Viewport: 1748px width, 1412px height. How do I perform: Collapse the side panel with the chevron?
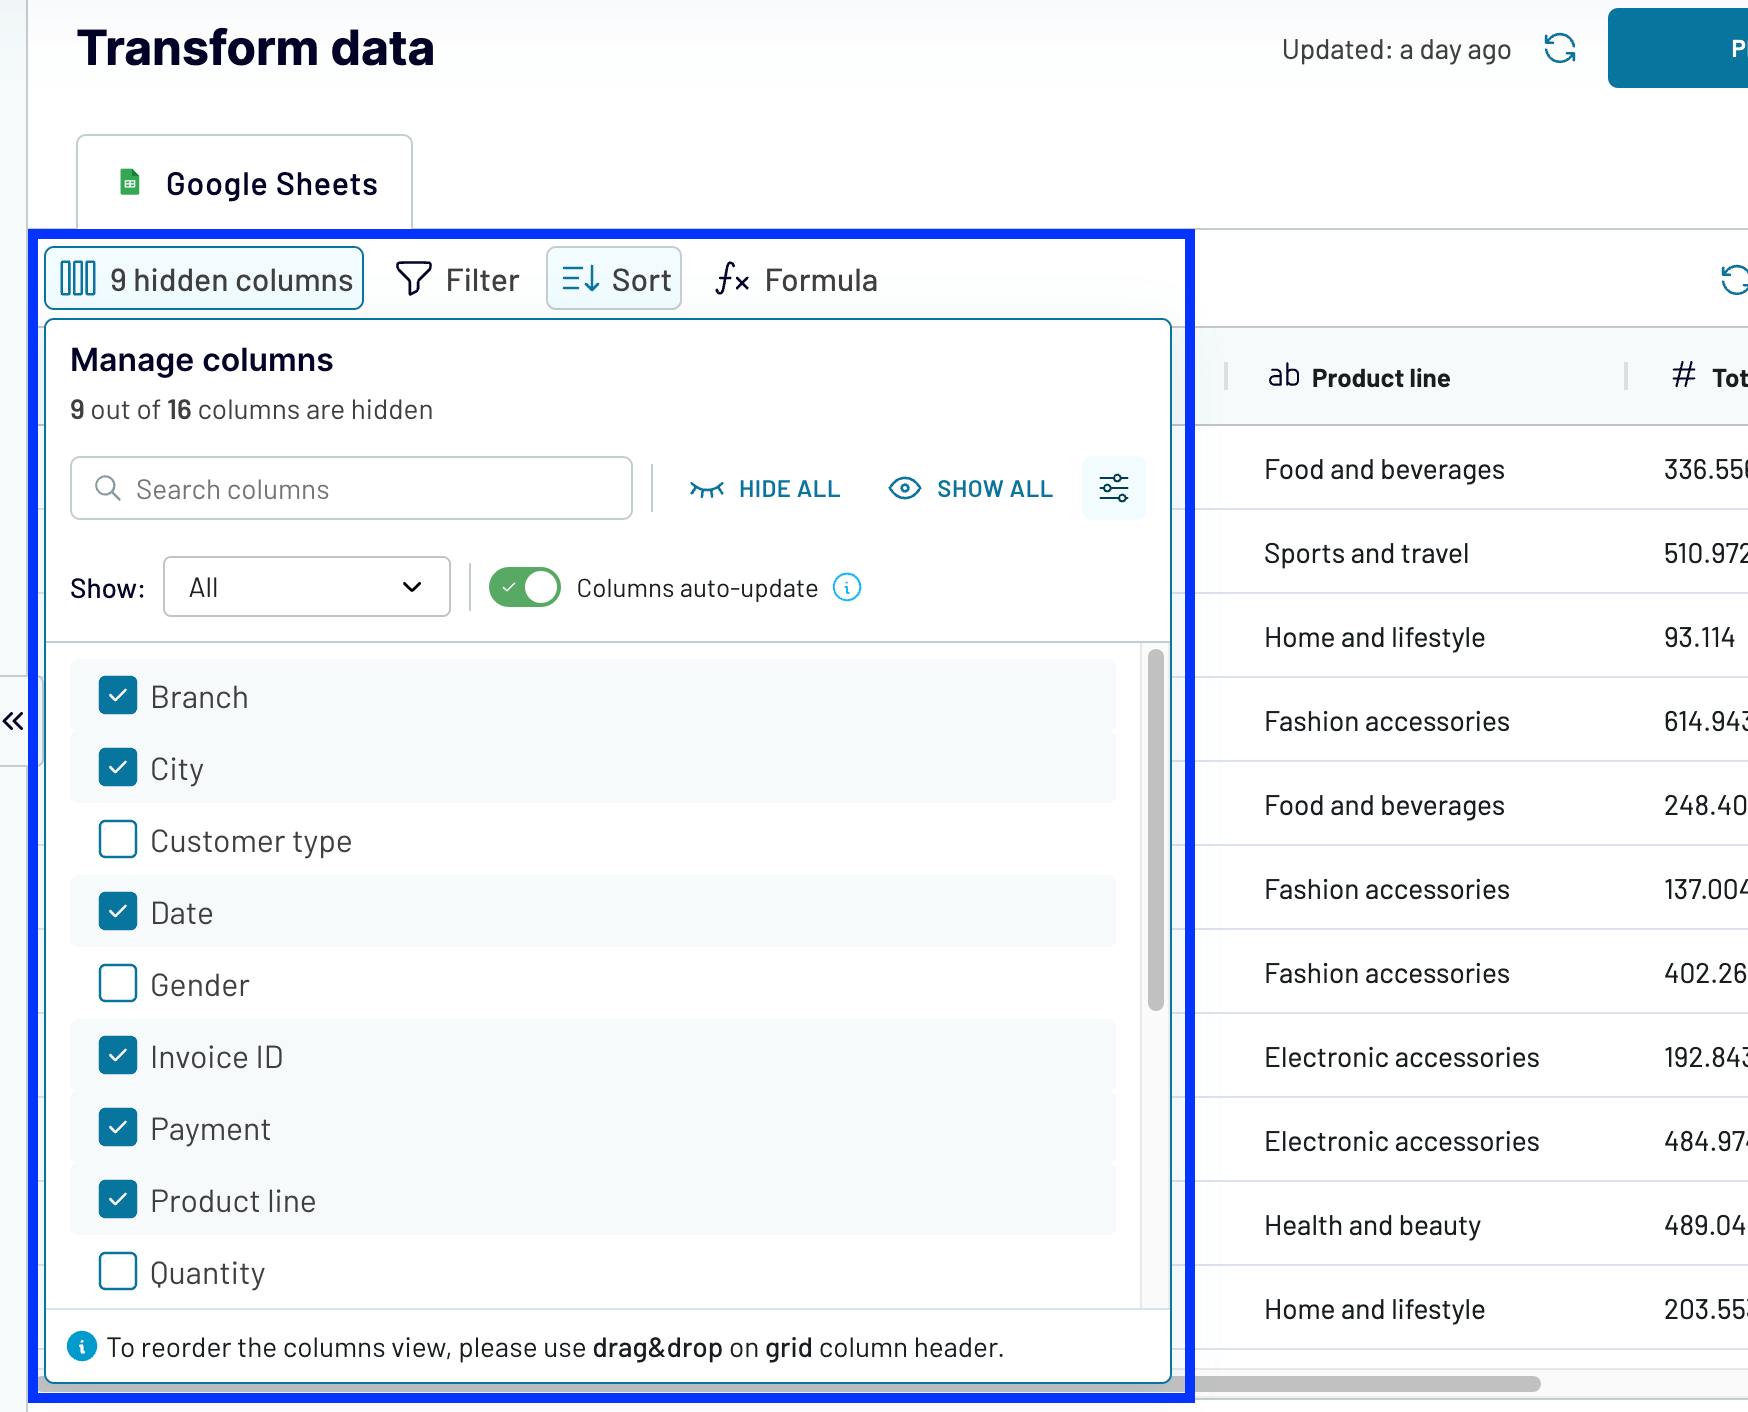pyautogui.click(x=13, y=720)
